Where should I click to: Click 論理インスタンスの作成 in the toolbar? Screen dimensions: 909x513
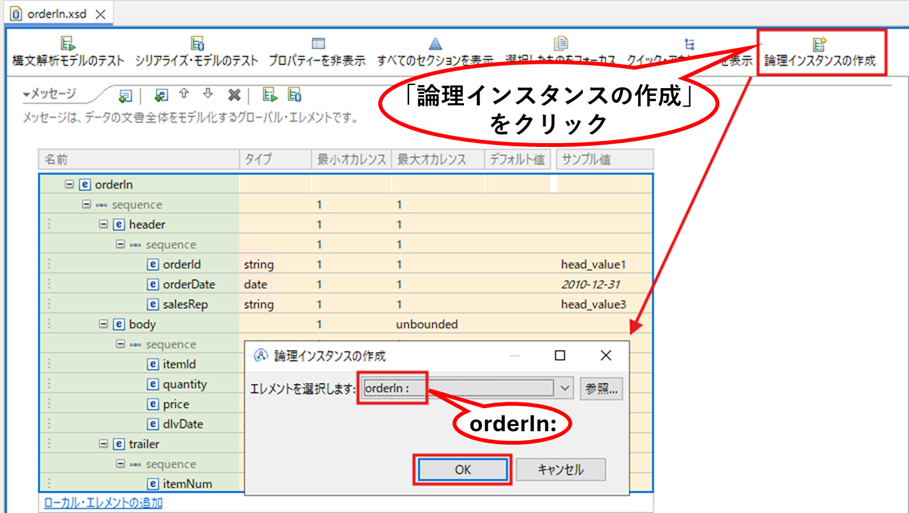[820, 52]
